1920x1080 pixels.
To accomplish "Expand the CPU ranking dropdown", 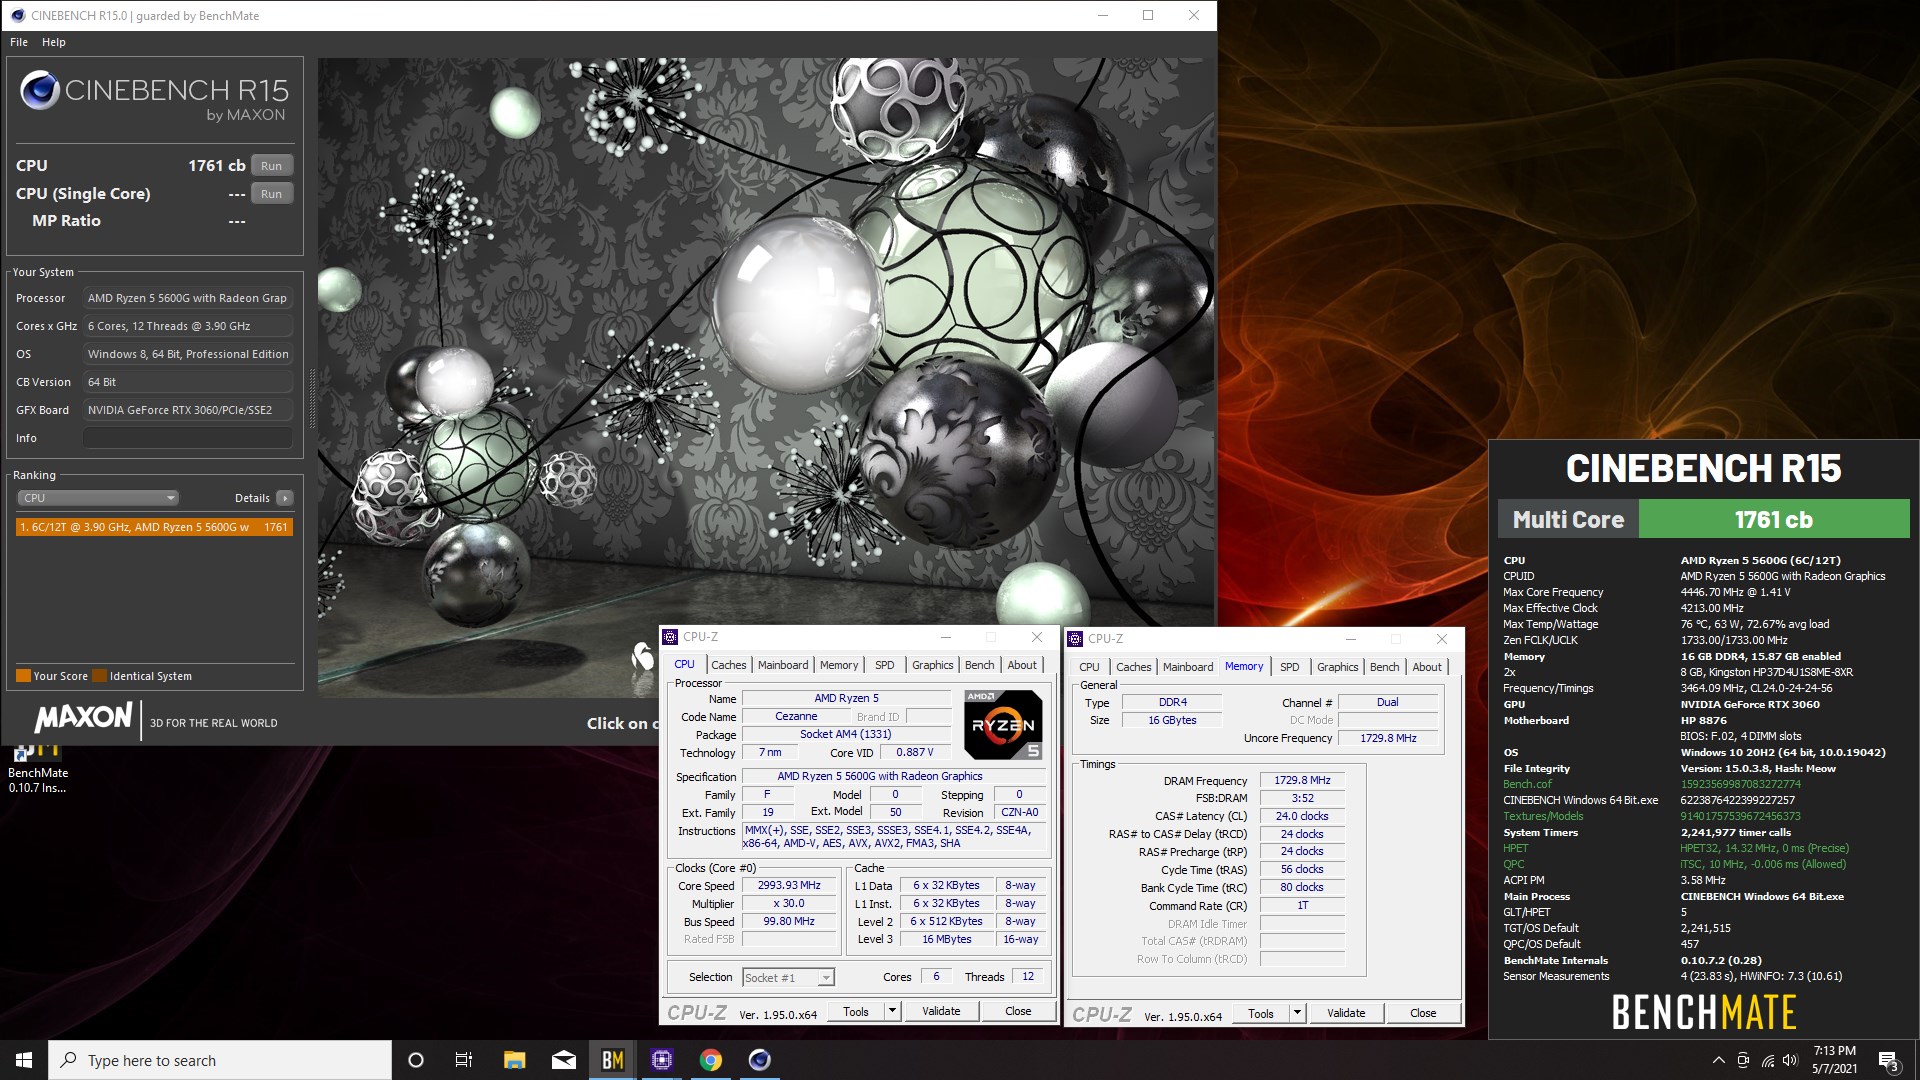I will 98,498.
